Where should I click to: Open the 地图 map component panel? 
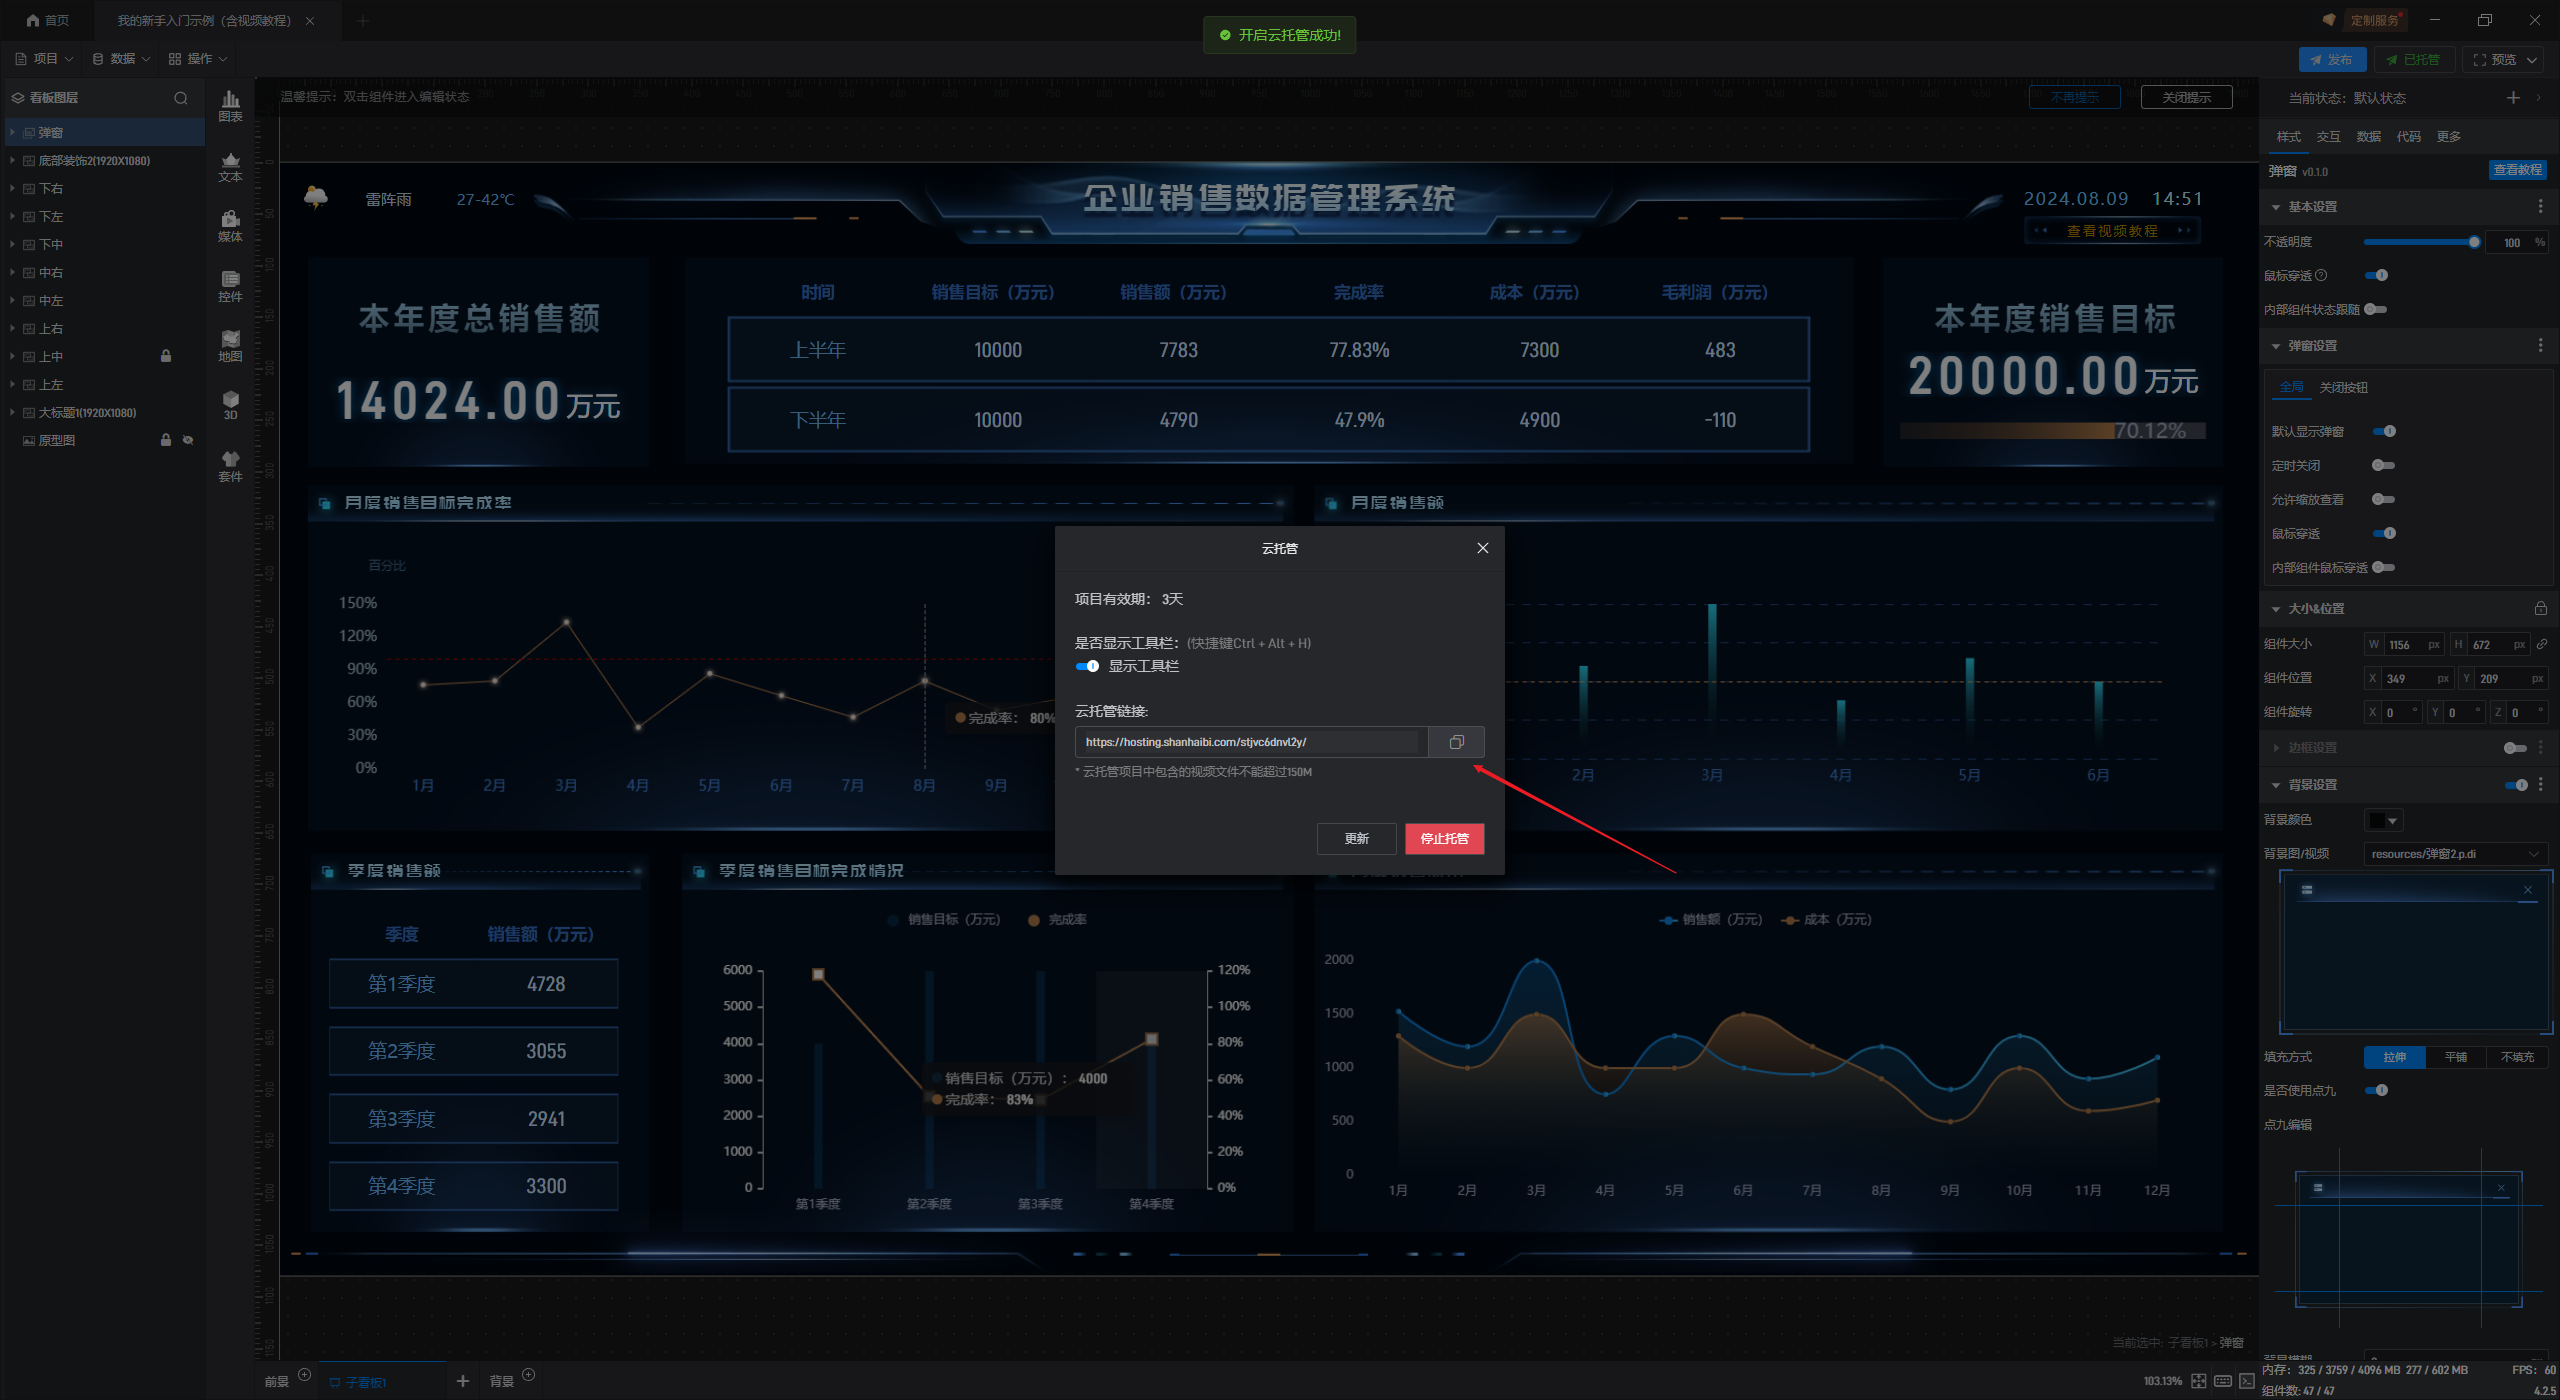pyautogui.click(x=230, y=346)
